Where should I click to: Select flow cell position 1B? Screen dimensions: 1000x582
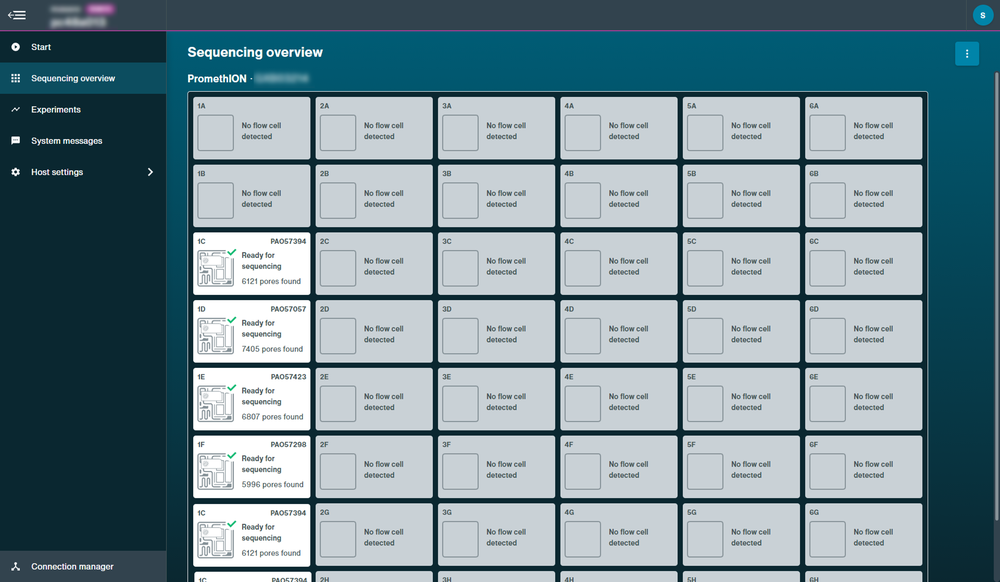252,196
